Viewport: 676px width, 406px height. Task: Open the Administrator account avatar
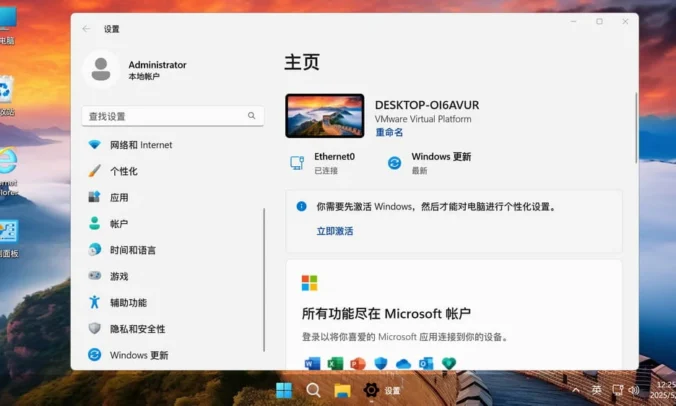pyautogui.click(x=101, y=69)
